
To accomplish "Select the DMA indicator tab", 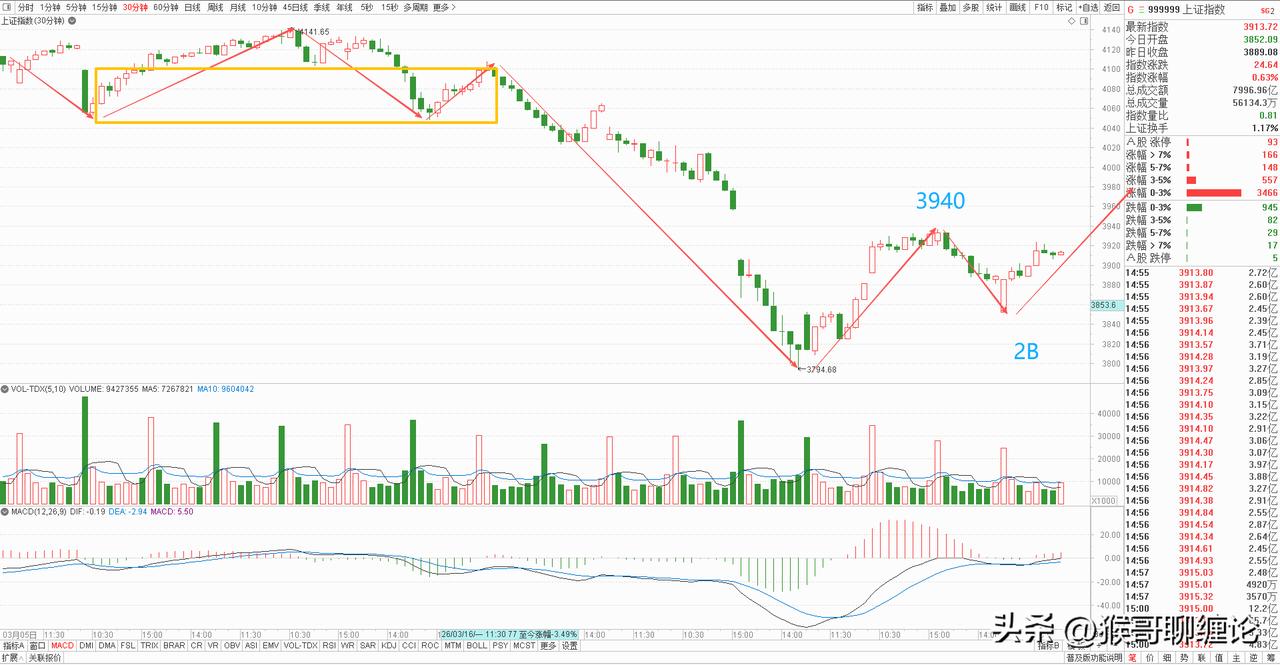I will tap(107, 646).
